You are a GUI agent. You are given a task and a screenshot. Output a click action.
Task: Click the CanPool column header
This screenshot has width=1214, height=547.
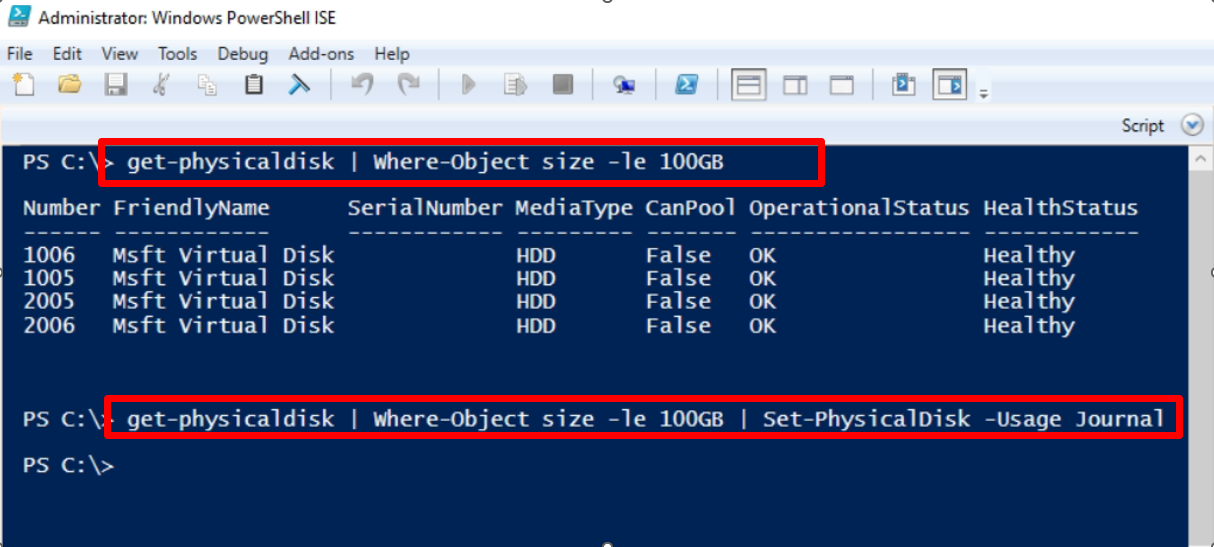click(x=691, y=208)
